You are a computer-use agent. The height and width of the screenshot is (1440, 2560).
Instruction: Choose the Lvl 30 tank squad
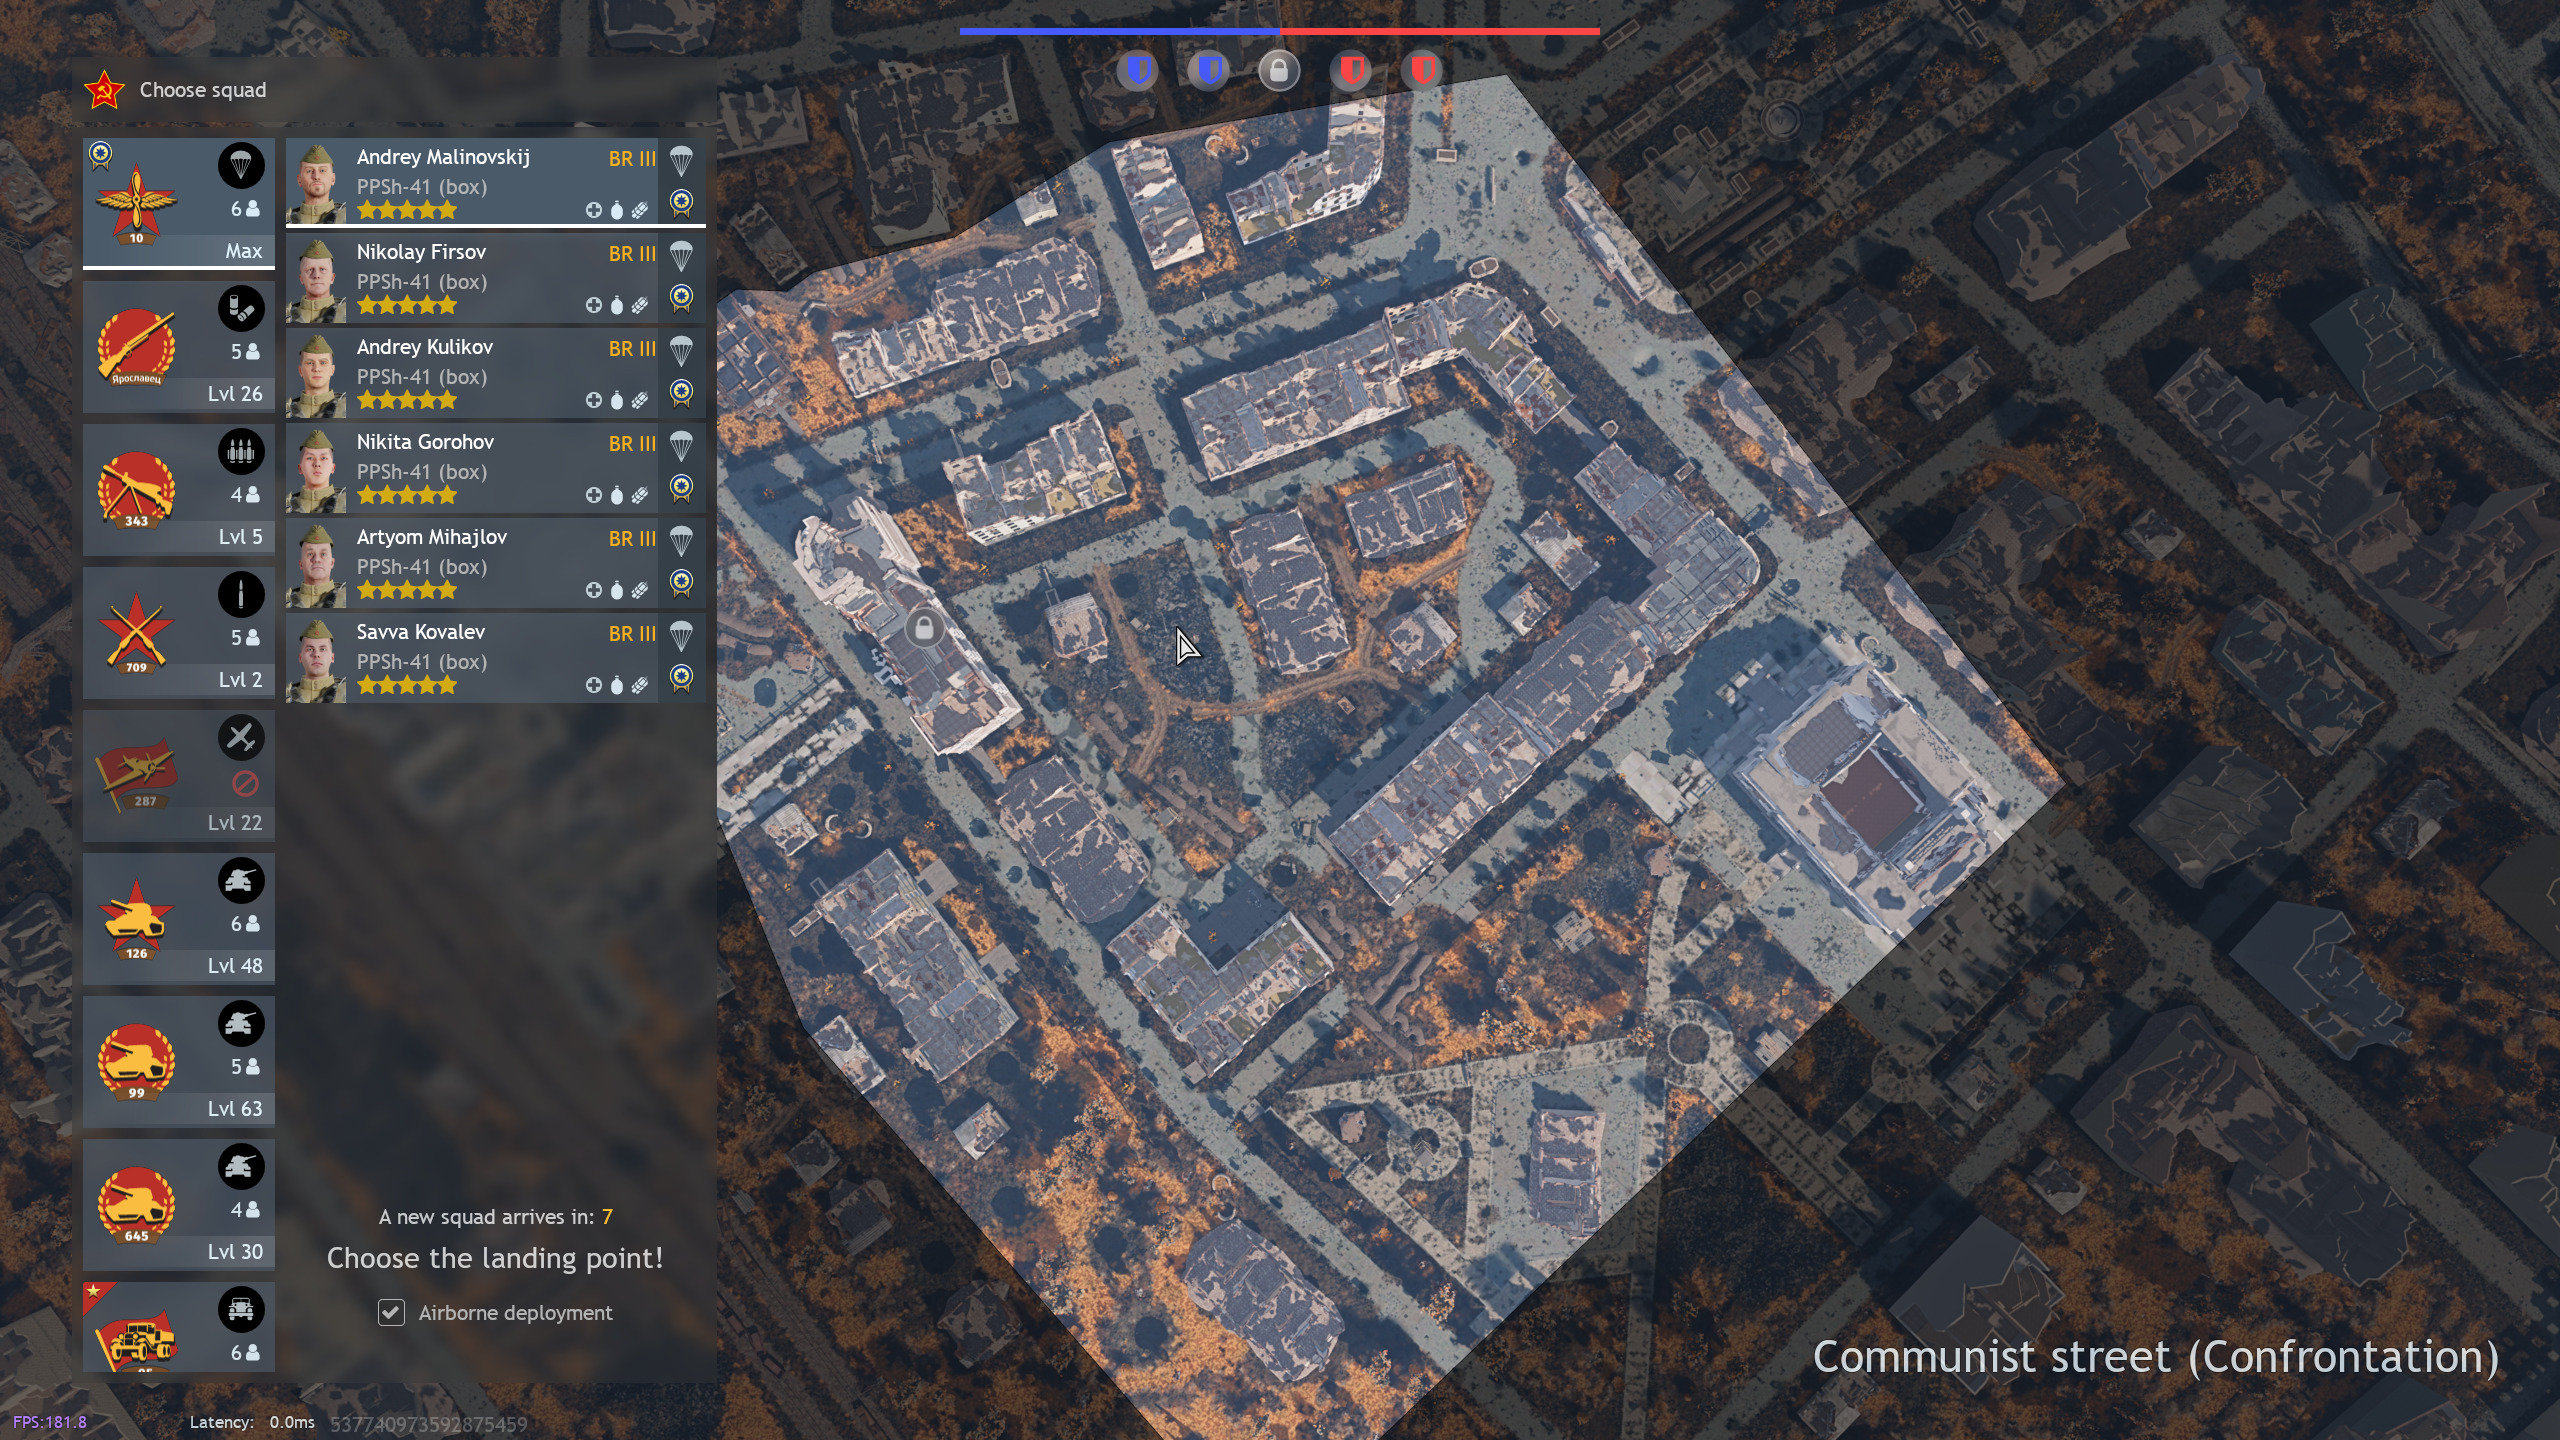[x=178, y=1205]
